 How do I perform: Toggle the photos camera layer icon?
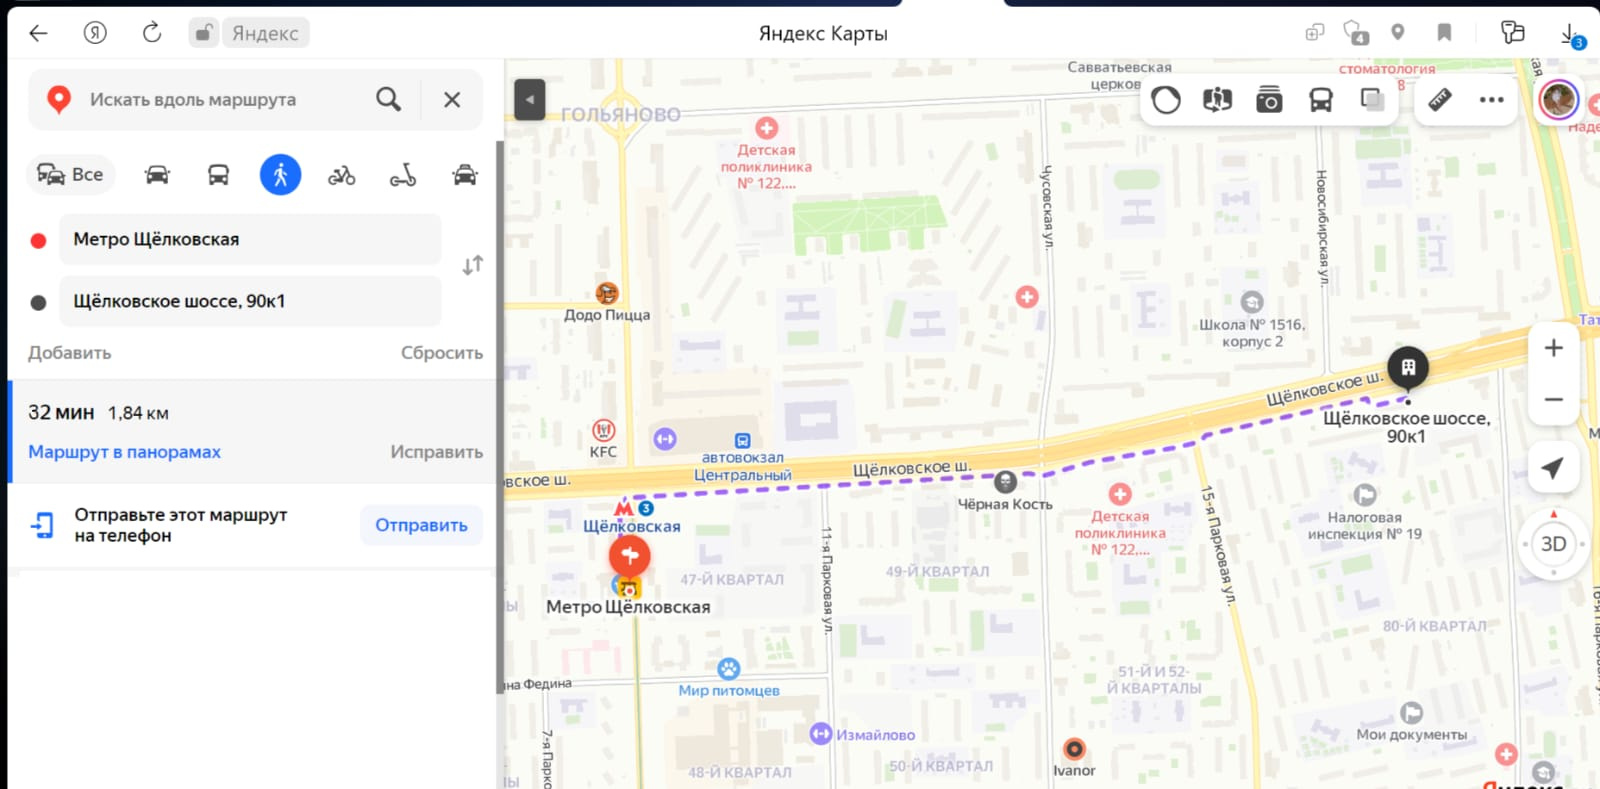tap(1269, 100)
